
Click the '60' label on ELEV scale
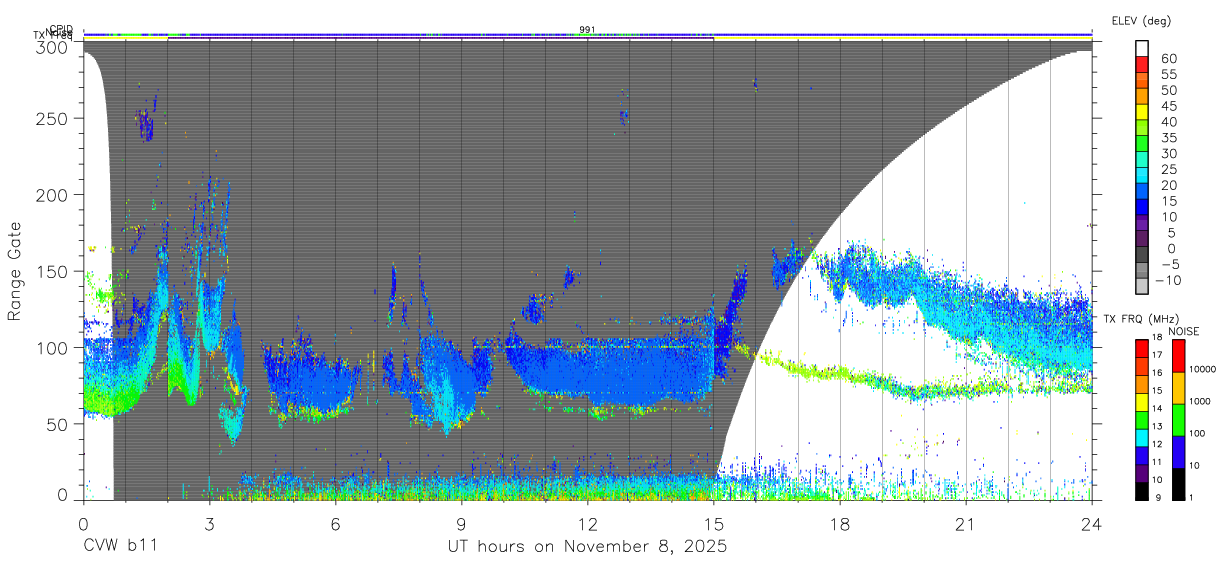coord(1169,59)
